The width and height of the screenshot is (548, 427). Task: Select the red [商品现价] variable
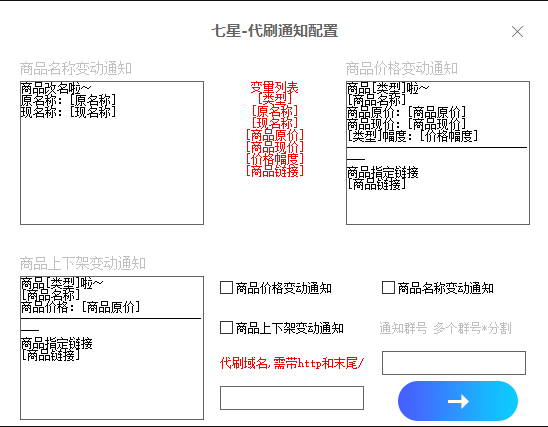coord(275,147)
